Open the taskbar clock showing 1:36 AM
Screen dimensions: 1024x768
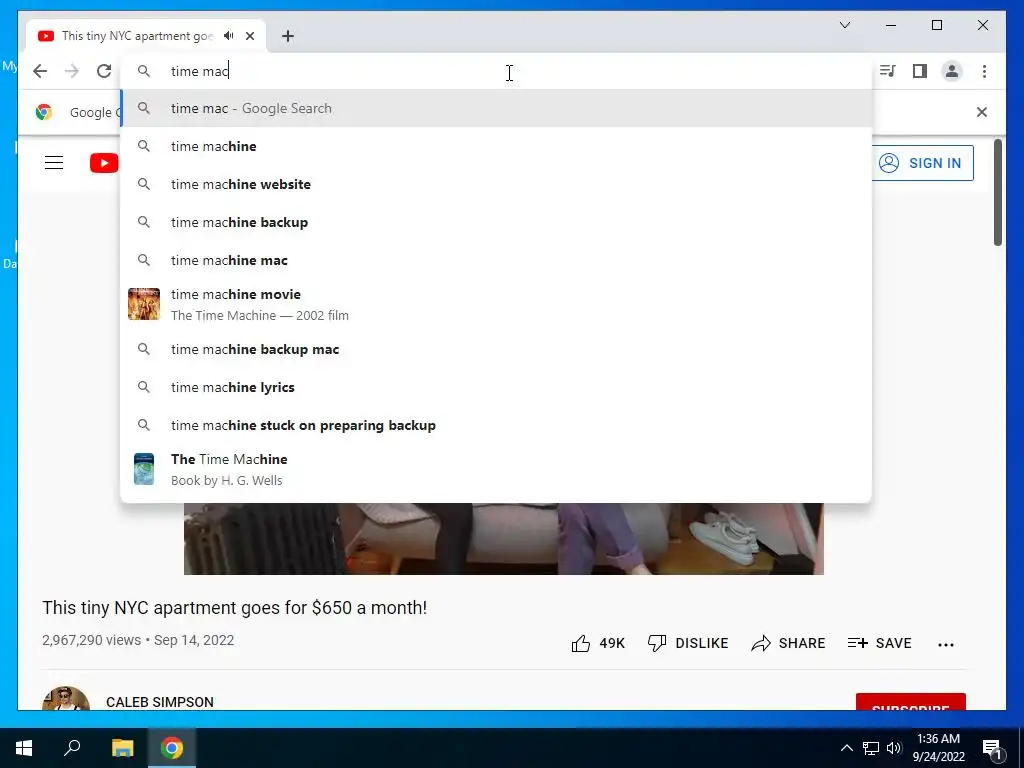coord(938,748)
